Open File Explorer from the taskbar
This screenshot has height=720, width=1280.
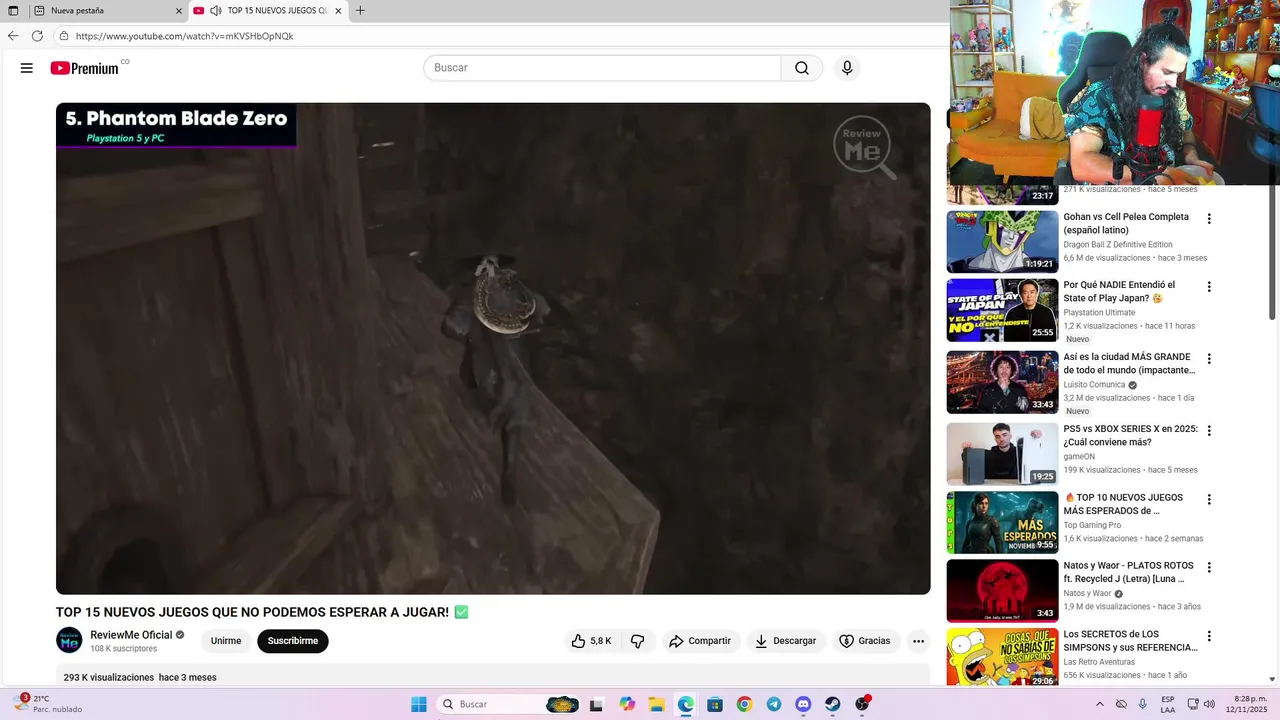656,704
